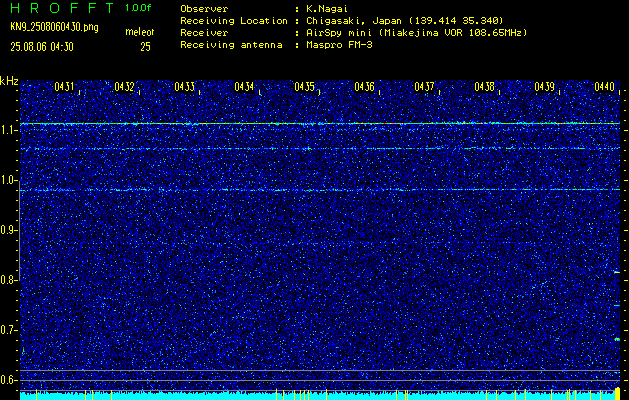Jump to time marker 0438

click(x=484, y=87)
